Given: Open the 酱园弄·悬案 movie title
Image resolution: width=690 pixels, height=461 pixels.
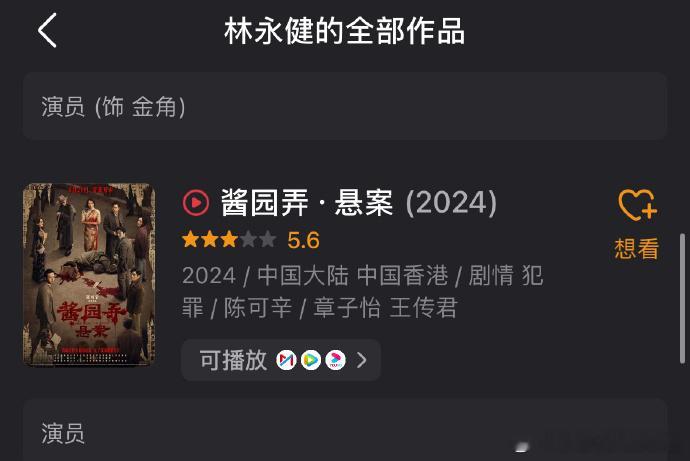Looking at the screenshot, I should tap(307, 203).
